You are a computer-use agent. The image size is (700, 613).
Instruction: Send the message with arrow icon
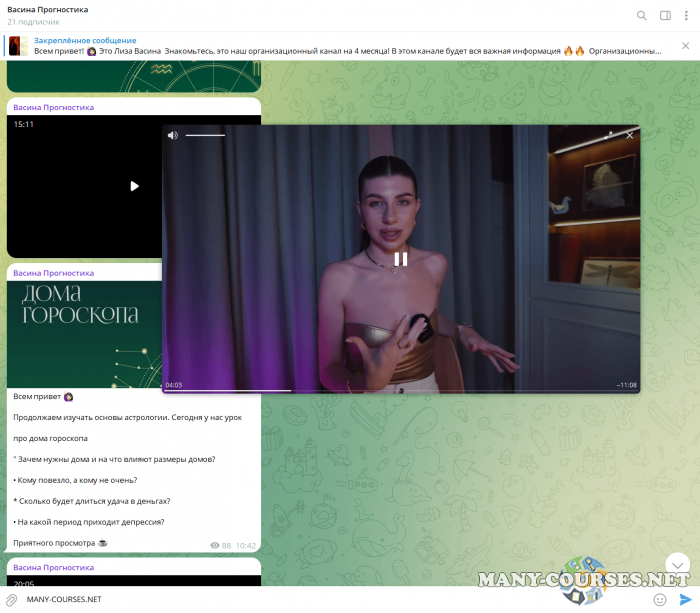click(x=686, y=599)
